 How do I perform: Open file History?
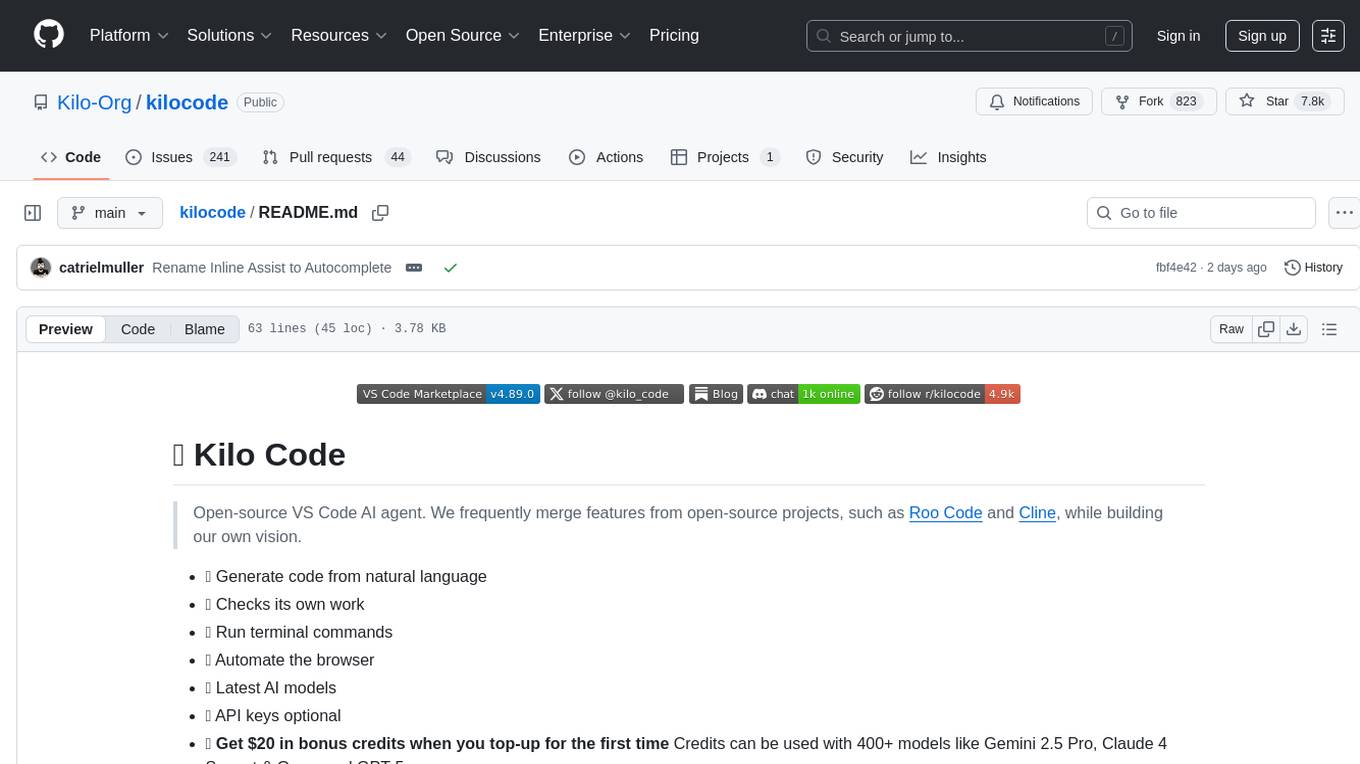click(x=1313, y=268)
